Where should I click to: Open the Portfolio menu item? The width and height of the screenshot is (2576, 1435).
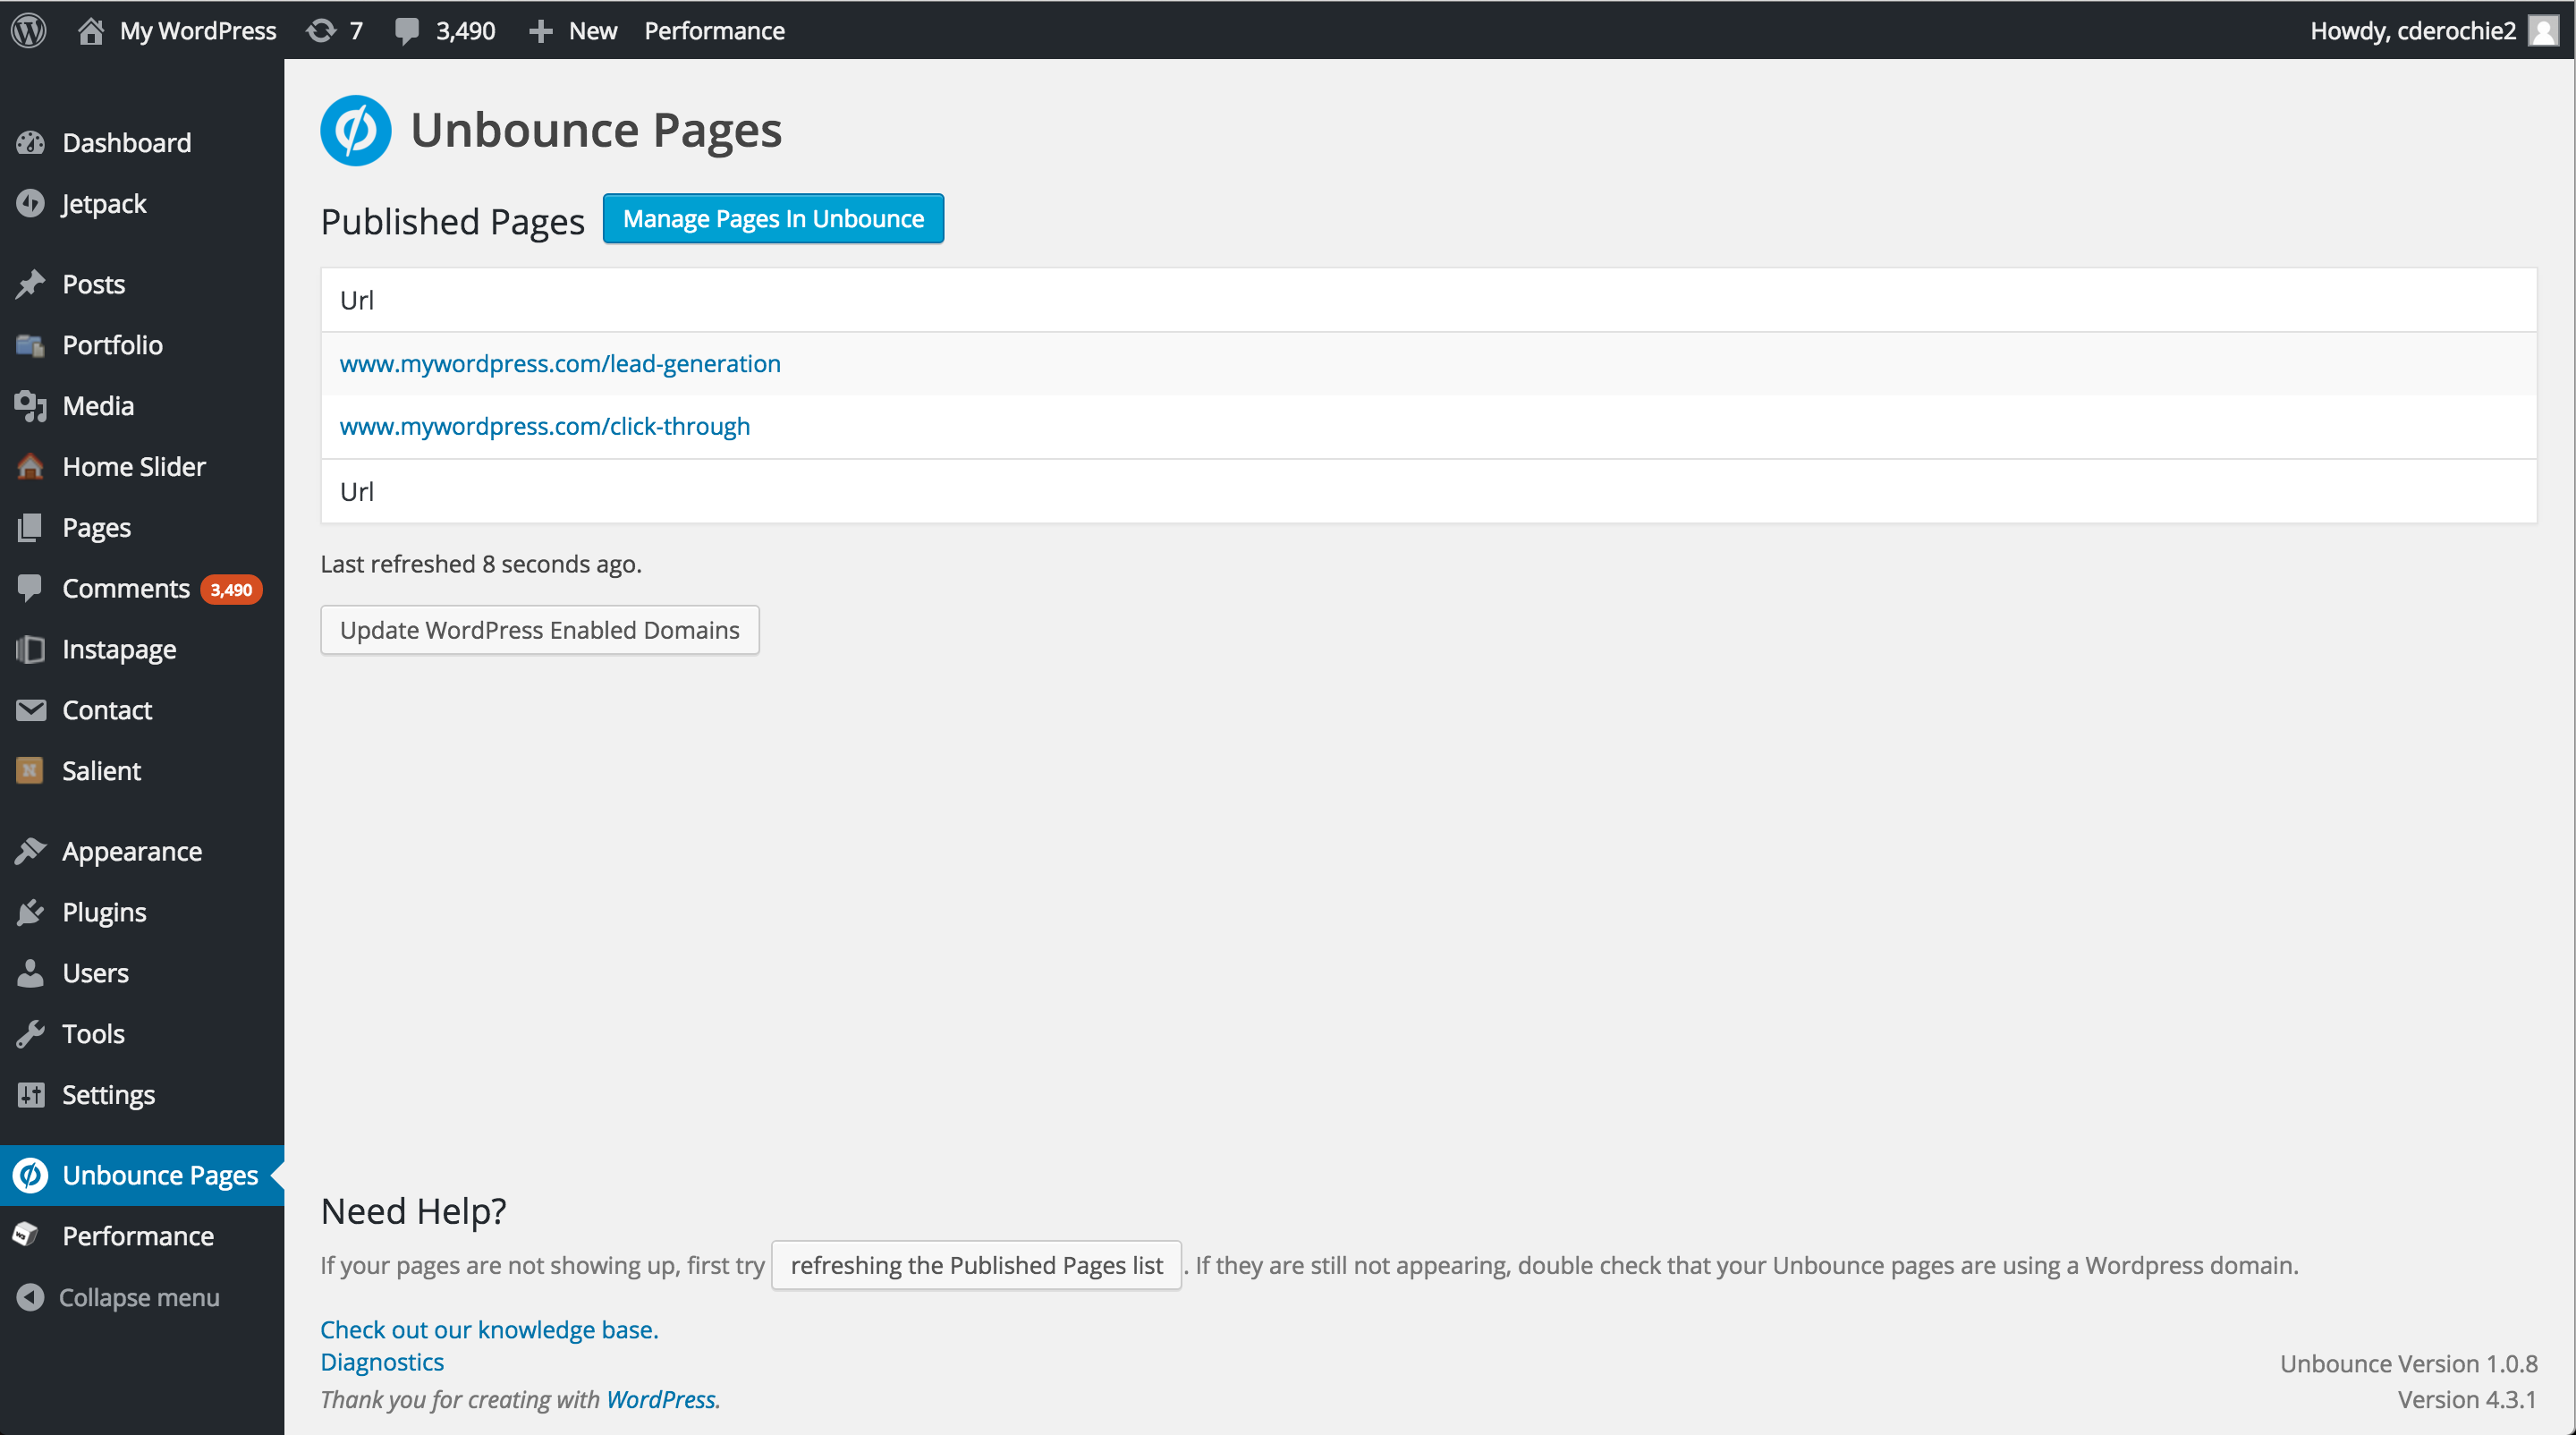point(112,345)
